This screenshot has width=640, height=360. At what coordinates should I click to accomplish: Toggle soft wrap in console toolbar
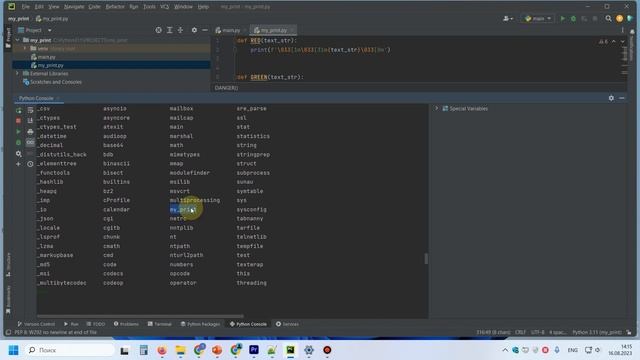[30, 111]
